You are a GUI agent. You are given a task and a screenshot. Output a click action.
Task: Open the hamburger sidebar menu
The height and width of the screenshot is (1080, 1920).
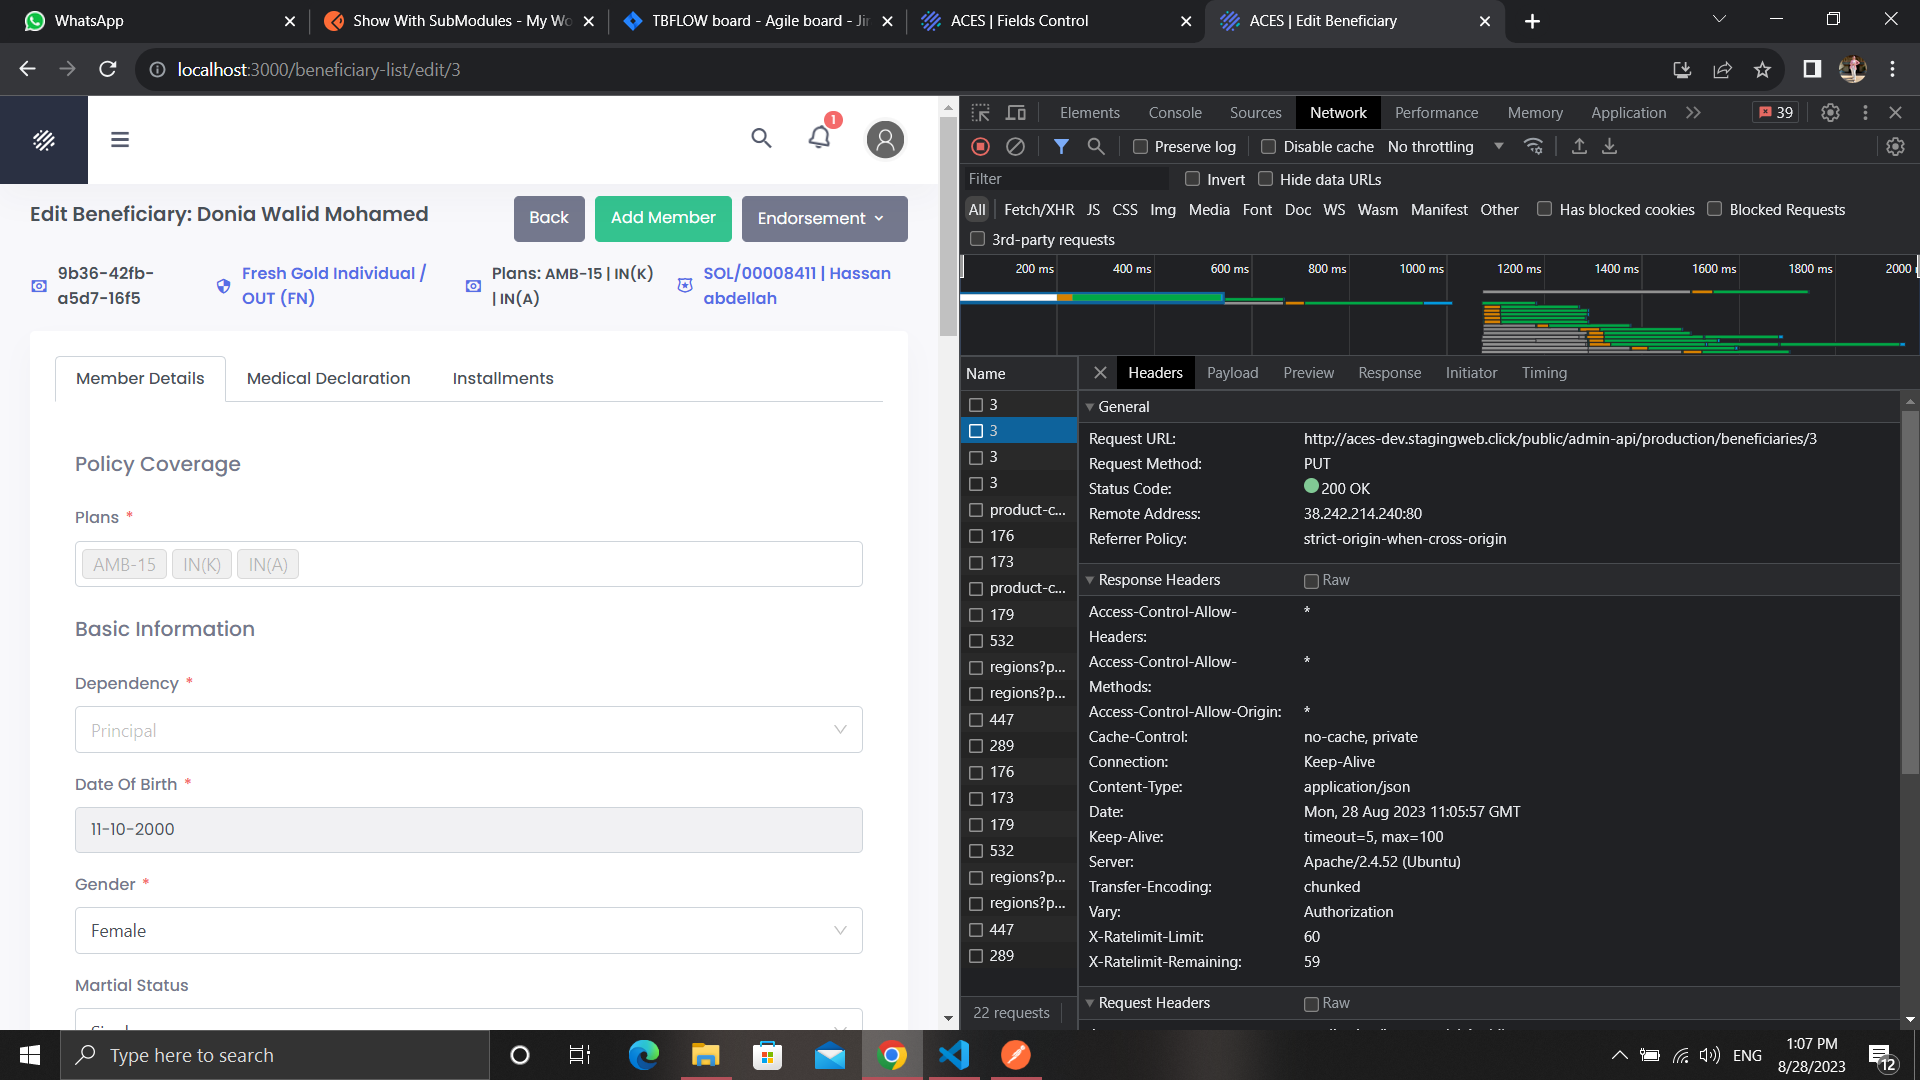click(120, 140)
